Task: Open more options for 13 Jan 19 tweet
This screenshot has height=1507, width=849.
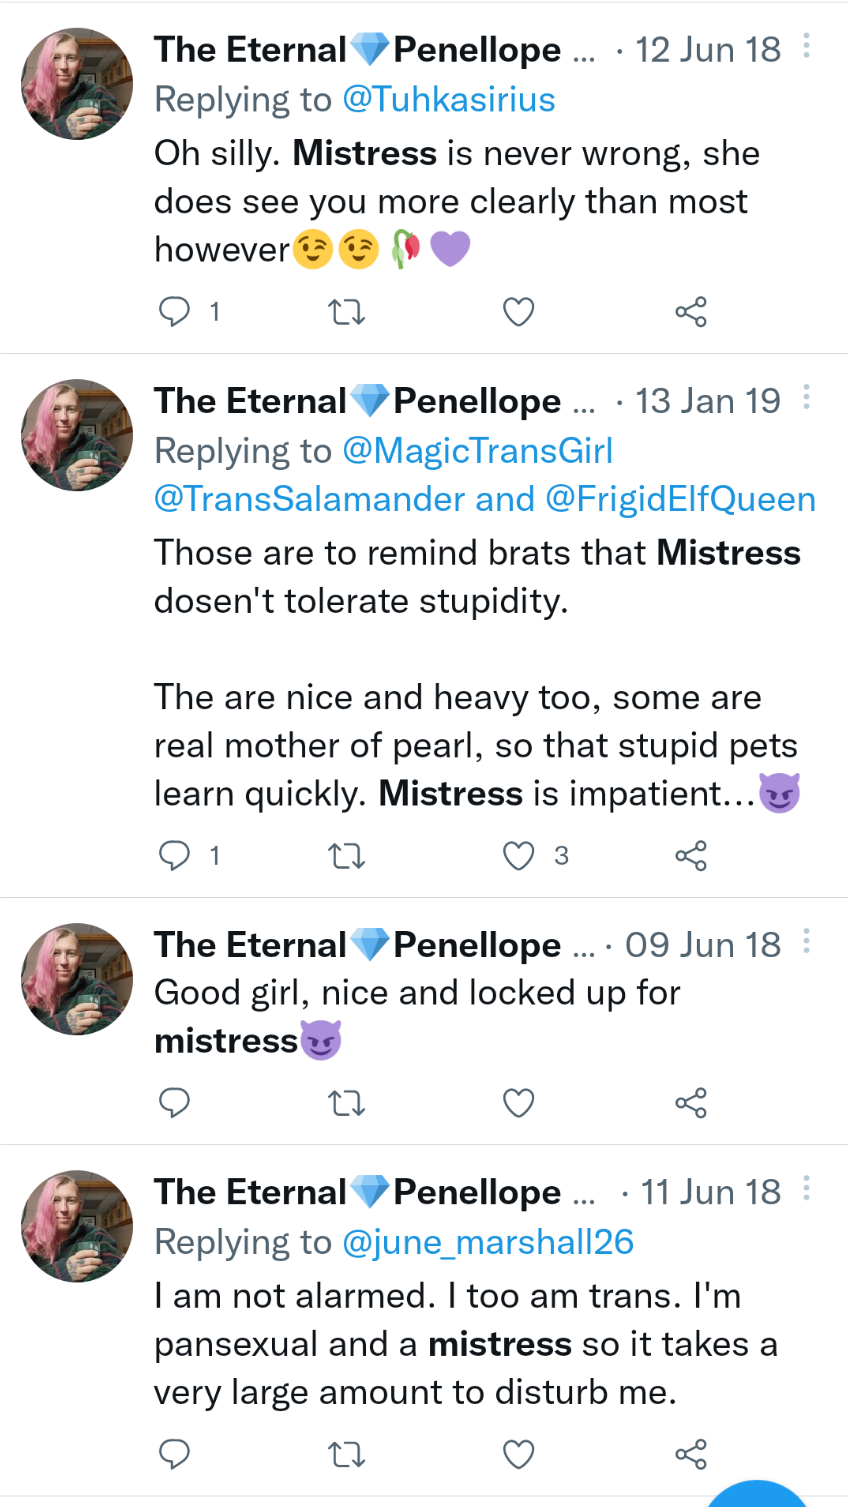Action: [x=807, y=399]
